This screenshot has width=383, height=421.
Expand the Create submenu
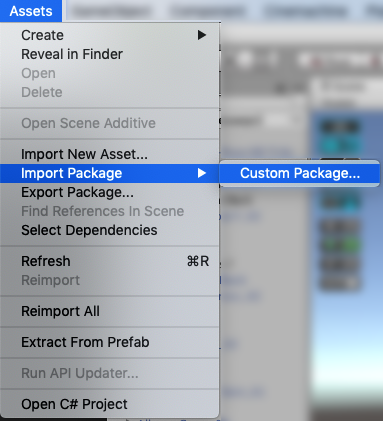click(x=110, y=35)
